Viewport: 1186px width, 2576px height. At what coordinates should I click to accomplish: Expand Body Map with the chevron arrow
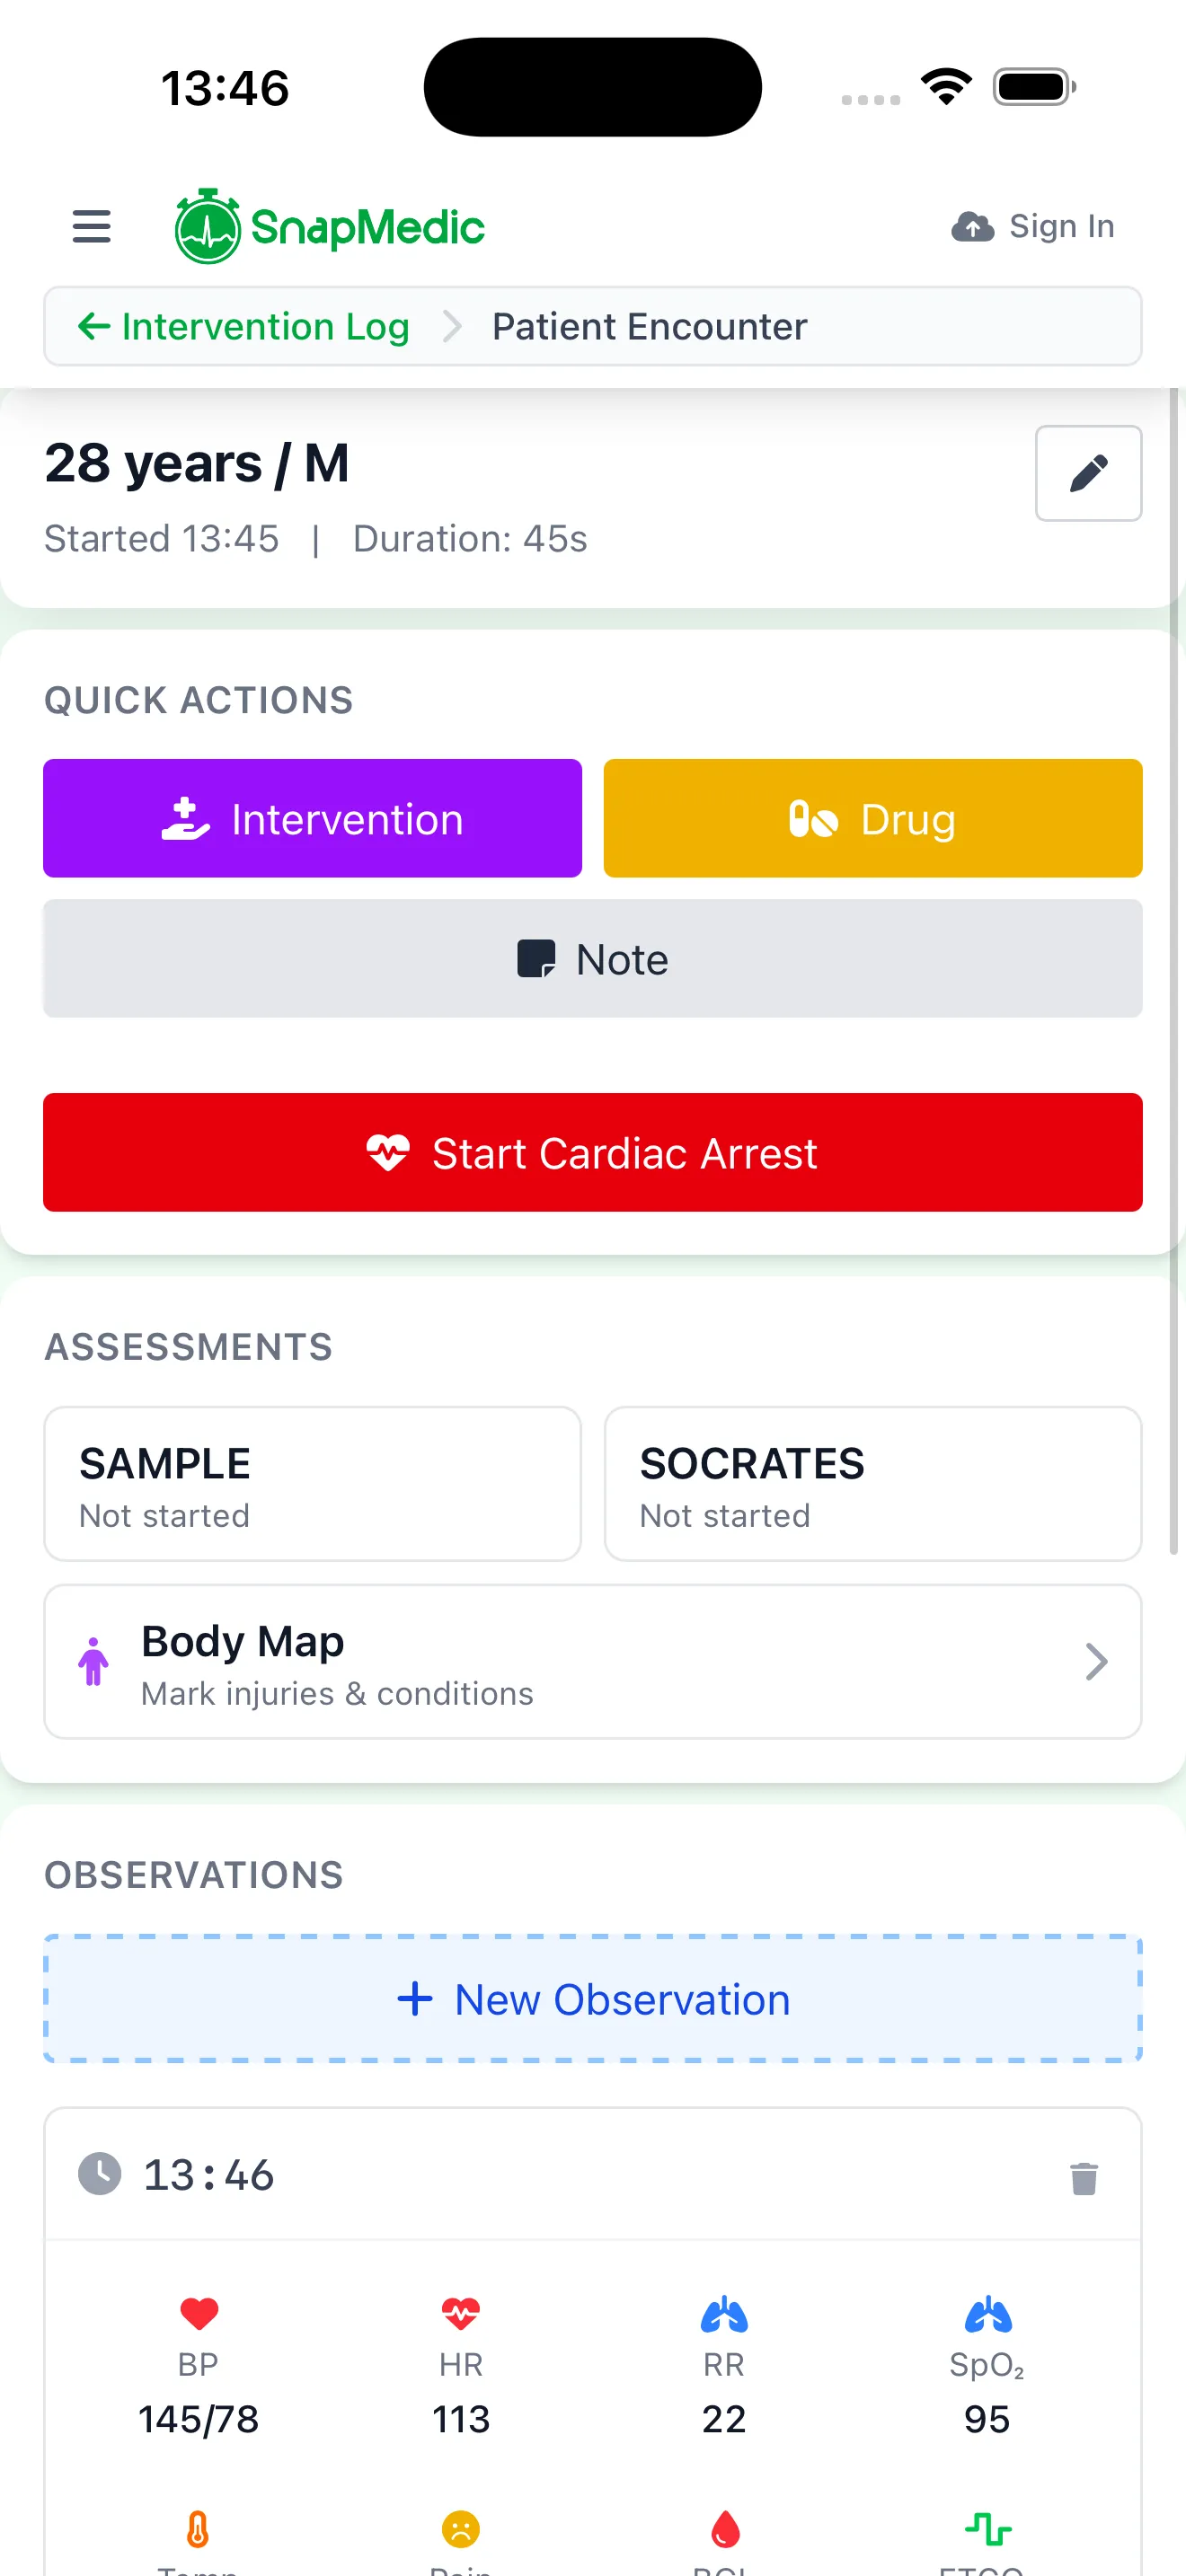pyautogui.click(x=1096, y=1661)
